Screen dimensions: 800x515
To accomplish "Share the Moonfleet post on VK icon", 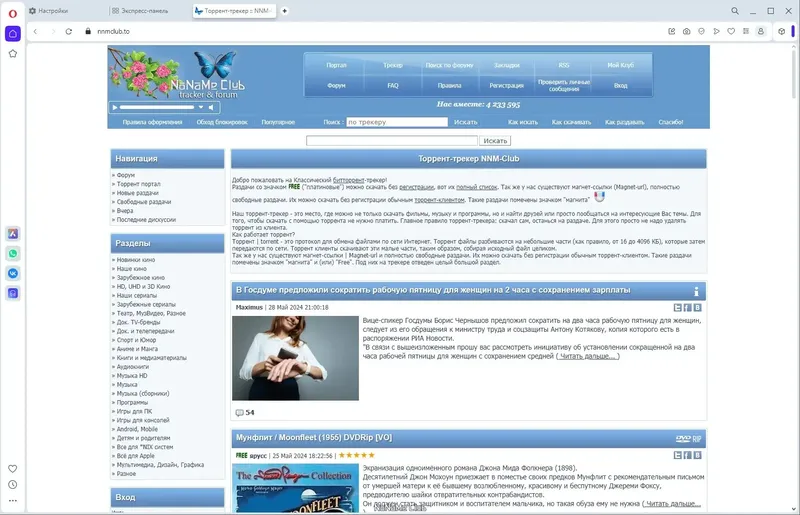I will tap(697, 455).
